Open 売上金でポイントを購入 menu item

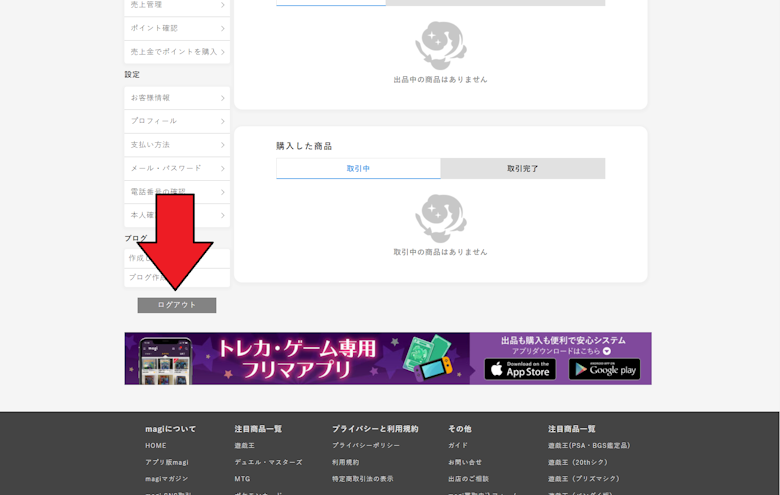(177, 52)
